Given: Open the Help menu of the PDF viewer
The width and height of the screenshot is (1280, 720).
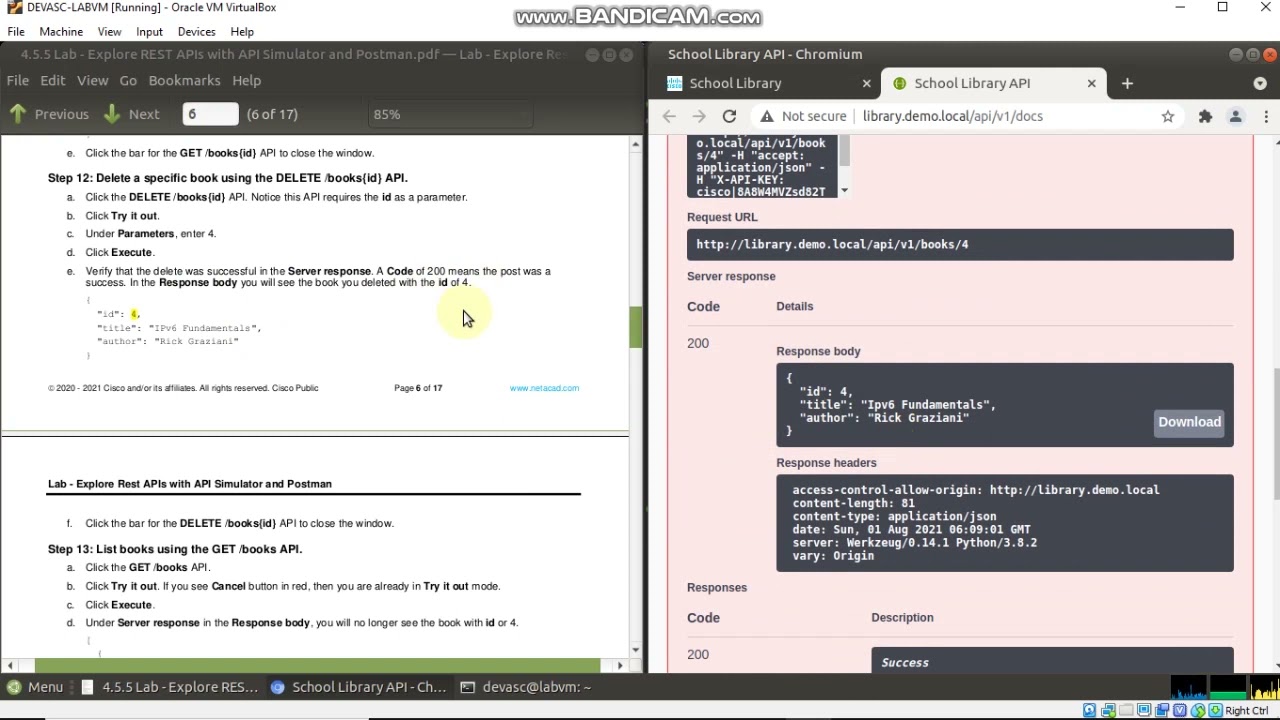Looking at the screenshot, I should pyautogui.click(x=246, y=81).
